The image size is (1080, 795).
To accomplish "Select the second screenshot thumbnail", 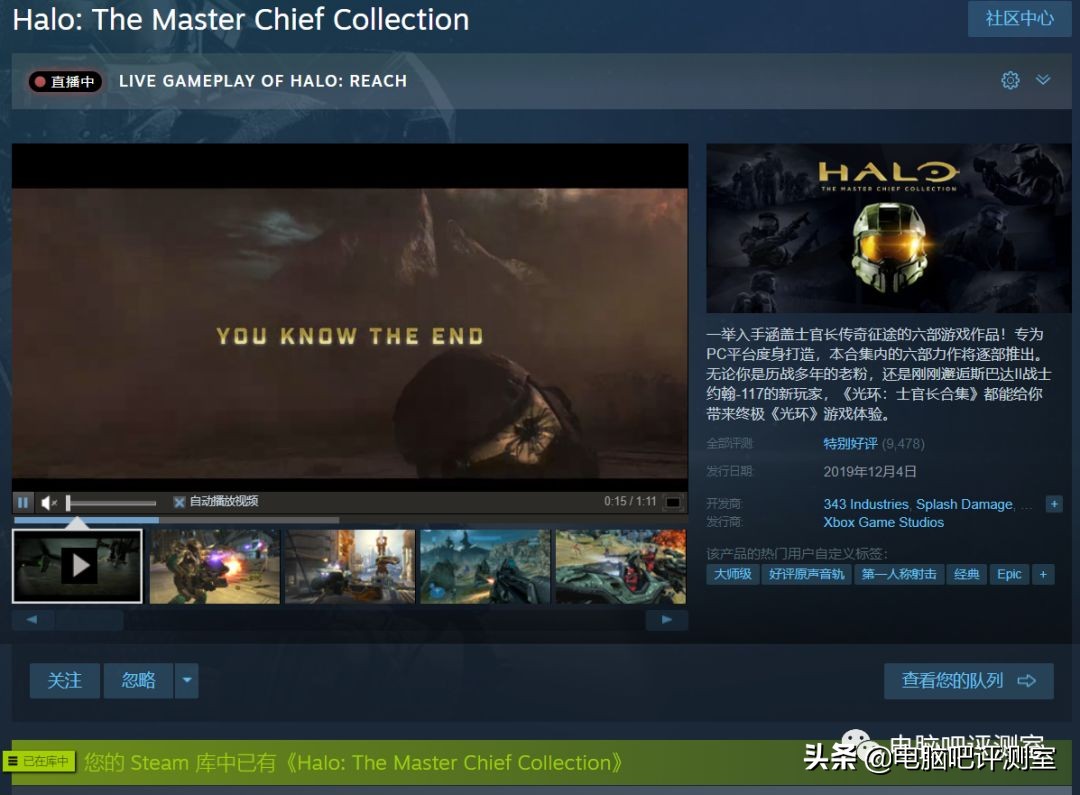I will 215,566.
